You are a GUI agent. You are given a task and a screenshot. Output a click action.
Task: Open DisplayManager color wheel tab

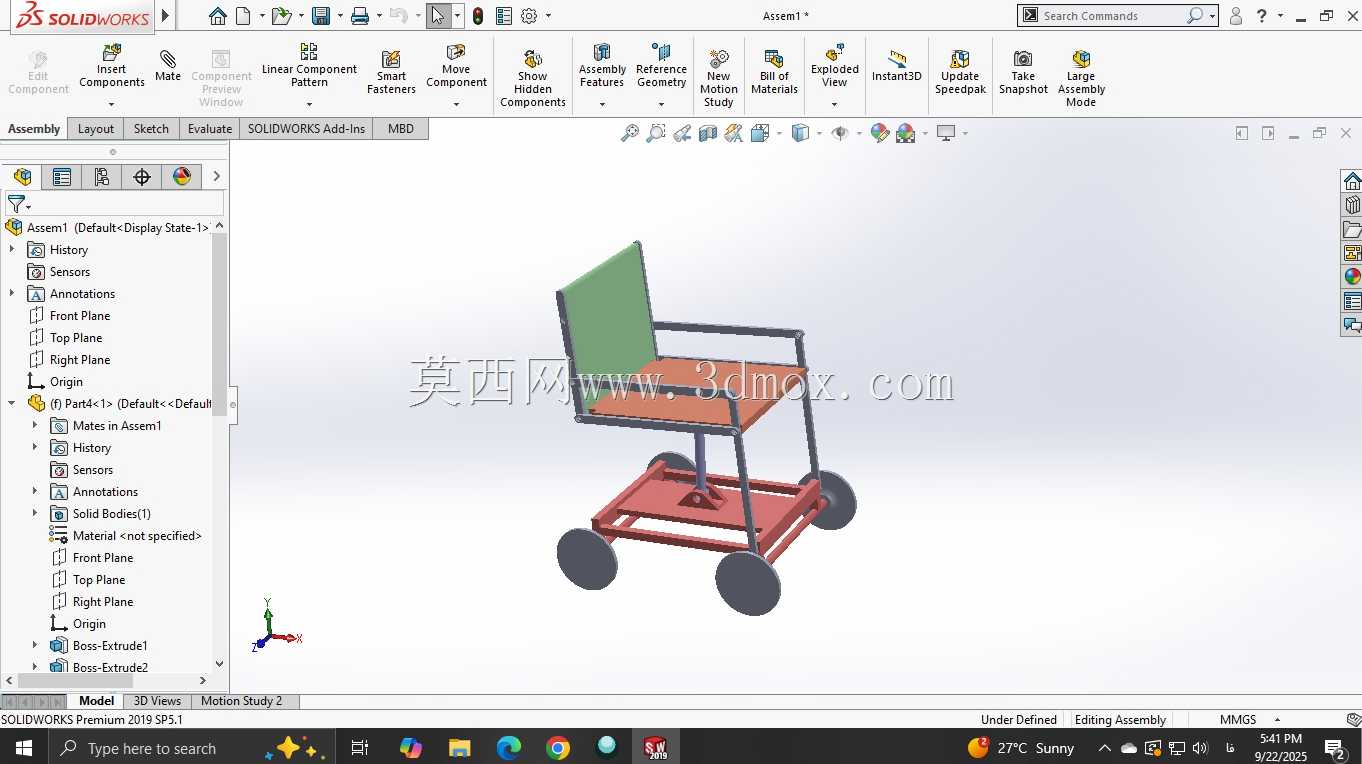click(182, 177)
